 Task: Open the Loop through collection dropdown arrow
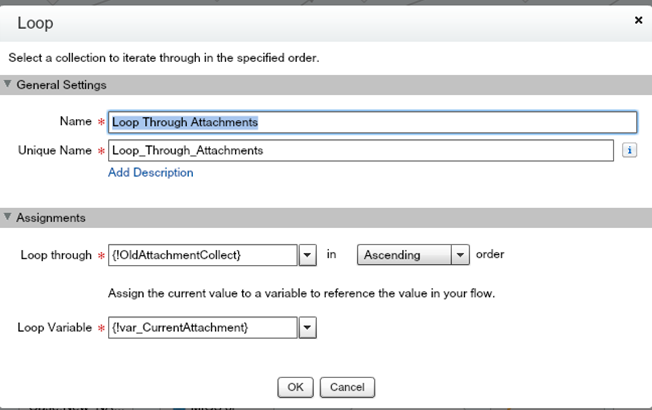pos(307,255)
